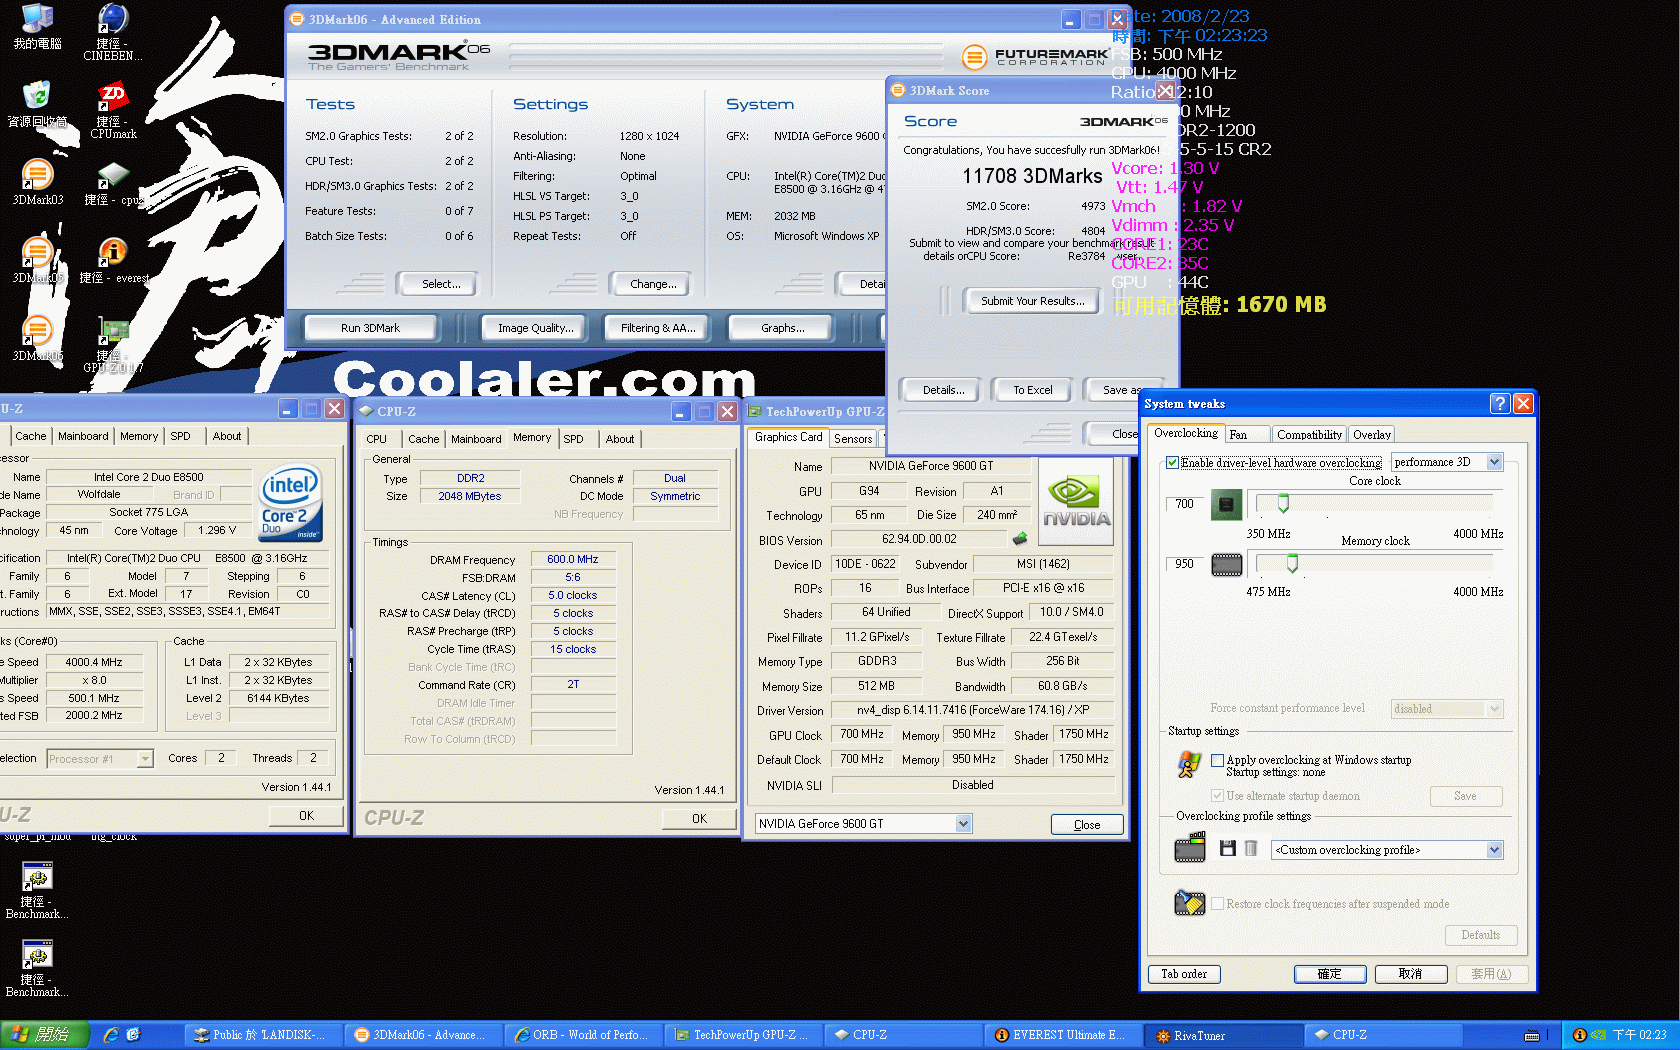Open the 3DMark03 desktop shortcut

pos(37,181)
